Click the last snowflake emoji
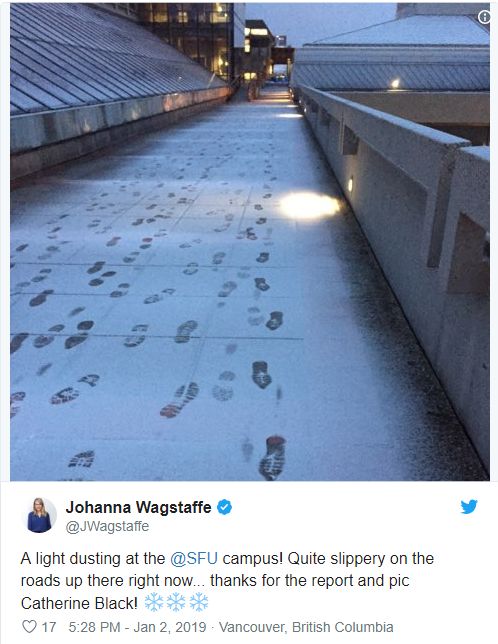498x644 pixels. [199, 603]
